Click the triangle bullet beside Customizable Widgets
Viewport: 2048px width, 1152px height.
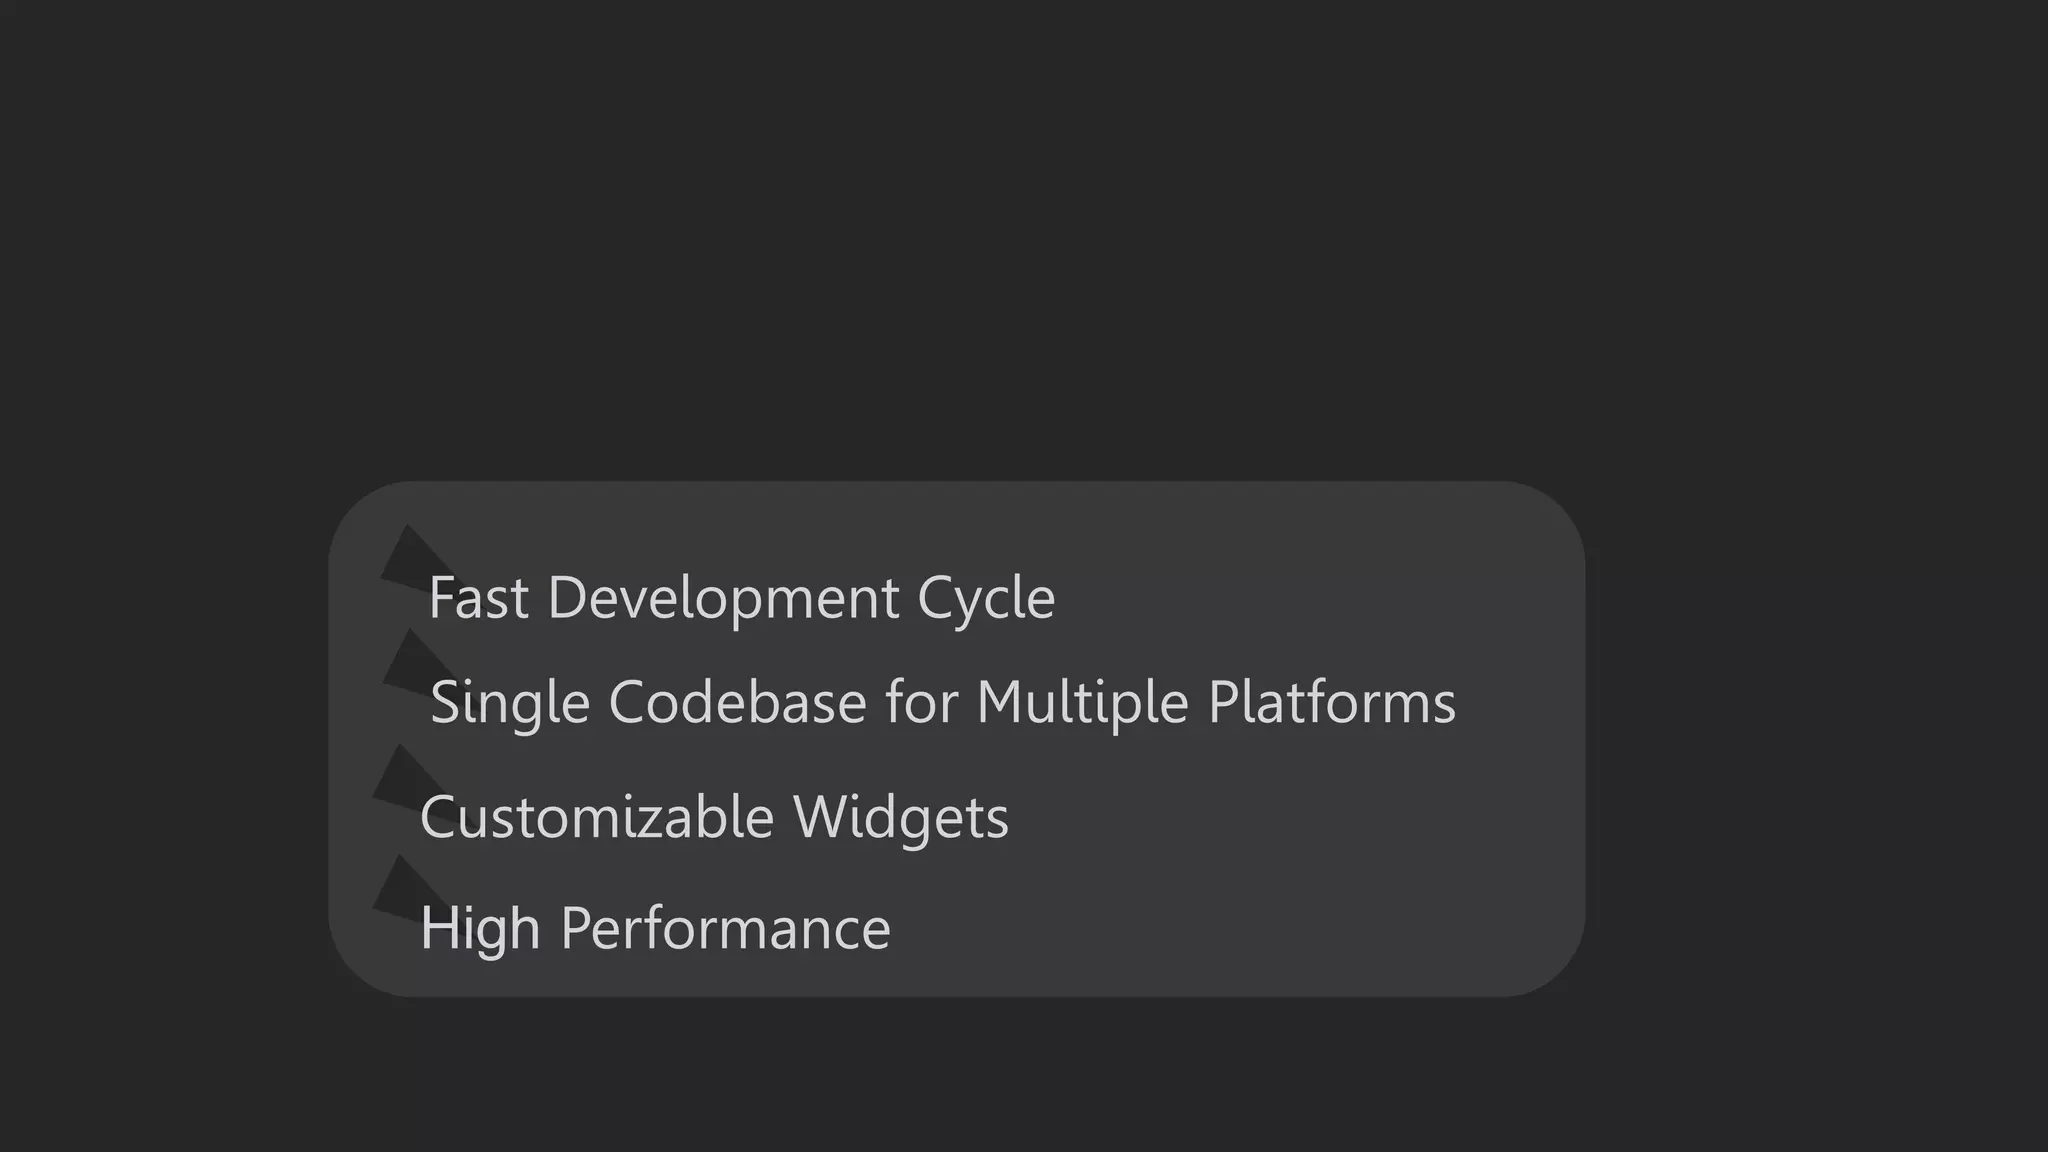(x=402, y=776)
